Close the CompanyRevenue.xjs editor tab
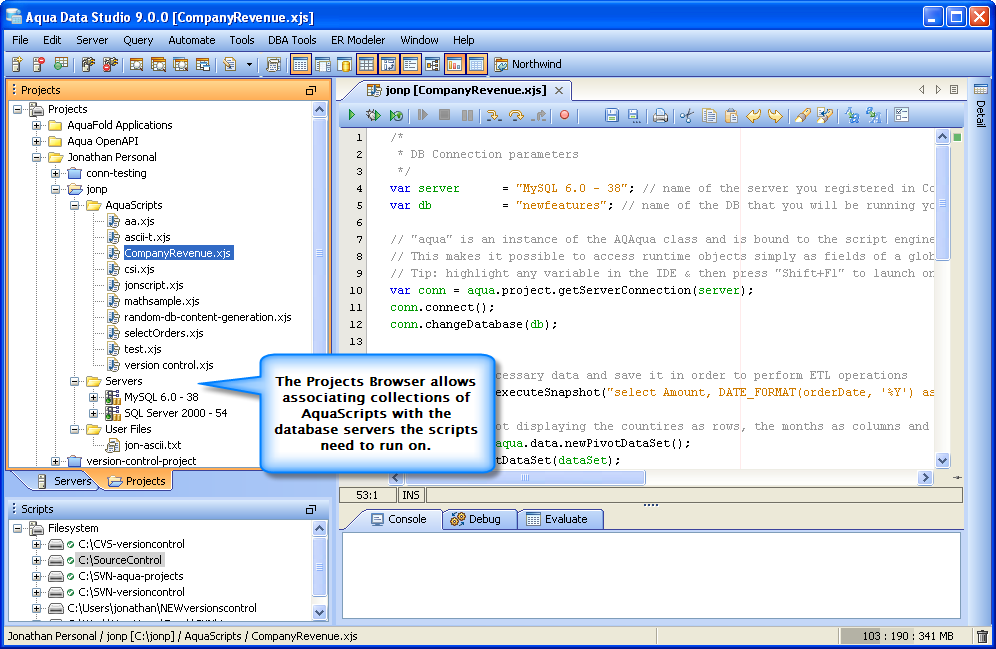This screenshot has width=996, height=649. pyautogui.click(x=559, y=90)
